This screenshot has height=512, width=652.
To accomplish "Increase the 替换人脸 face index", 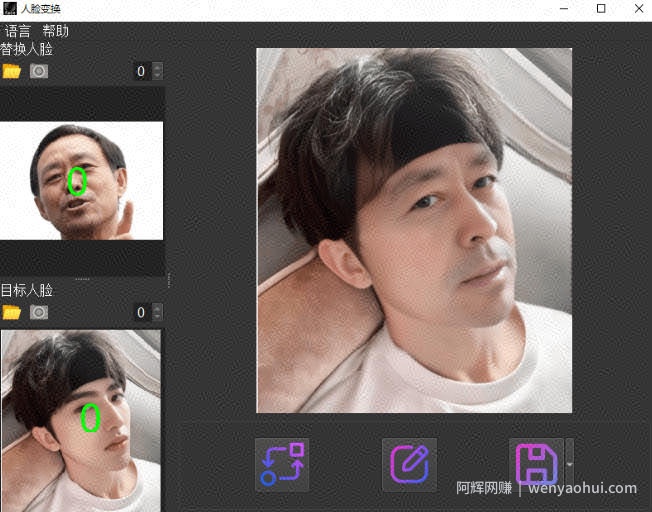I will (158, 67).
